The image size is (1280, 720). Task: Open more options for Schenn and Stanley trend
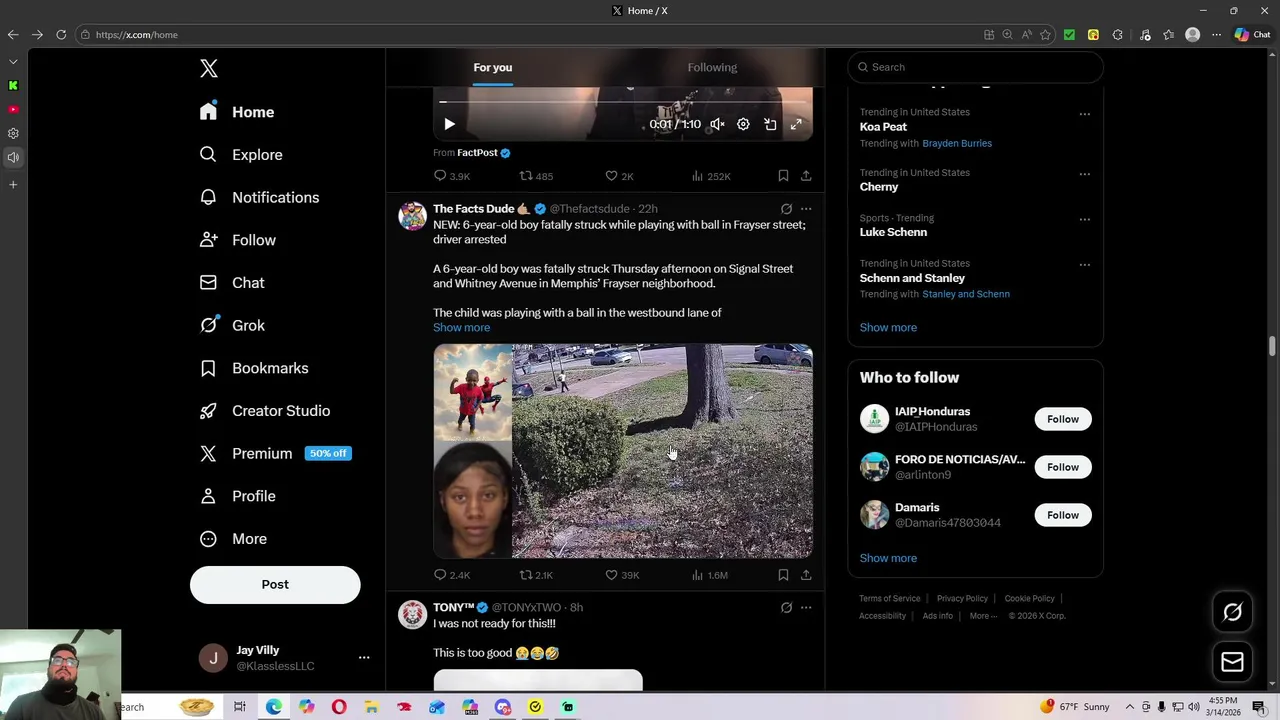[1084, 265]
